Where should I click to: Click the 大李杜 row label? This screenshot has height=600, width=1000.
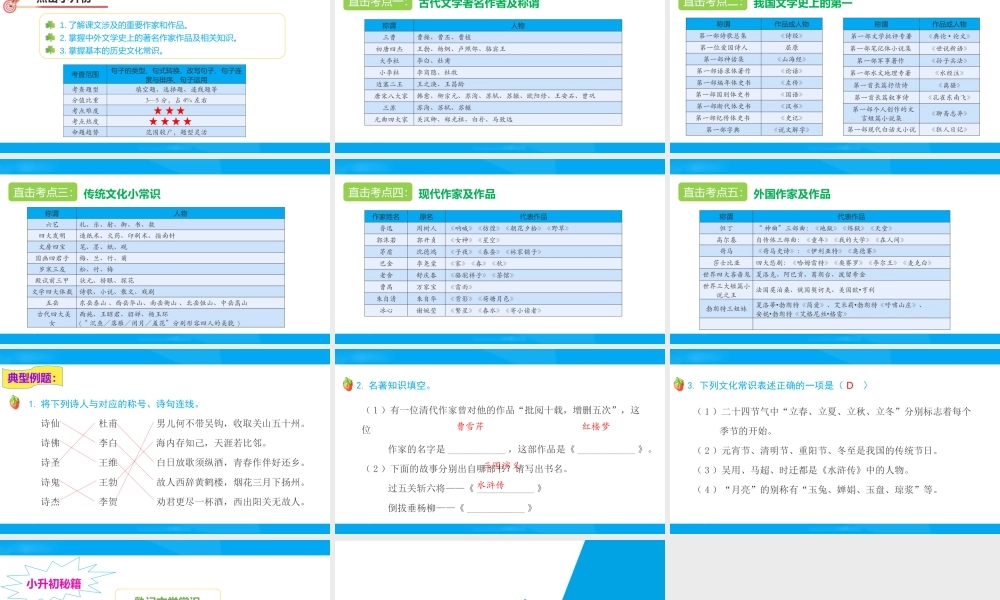pyautogui.click(x=389, y=61)
